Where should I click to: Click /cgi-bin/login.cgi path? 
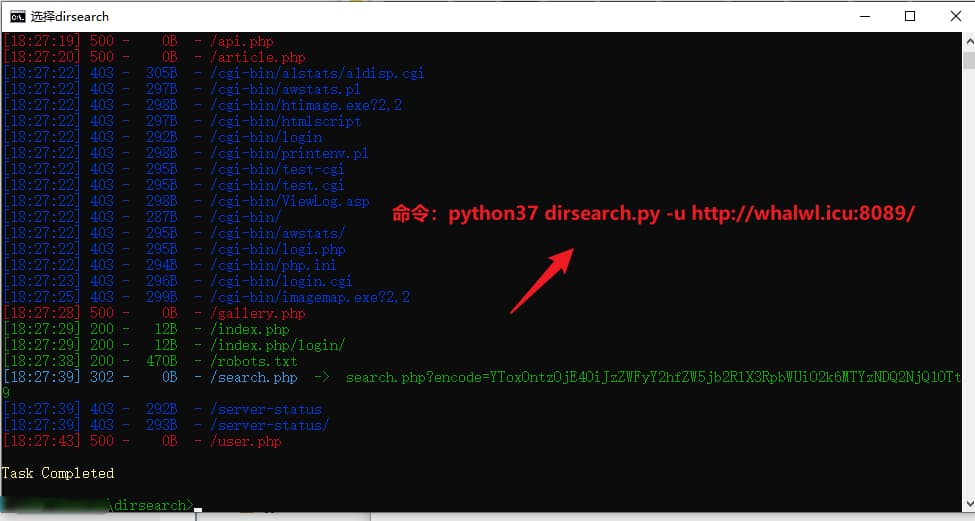281,282
